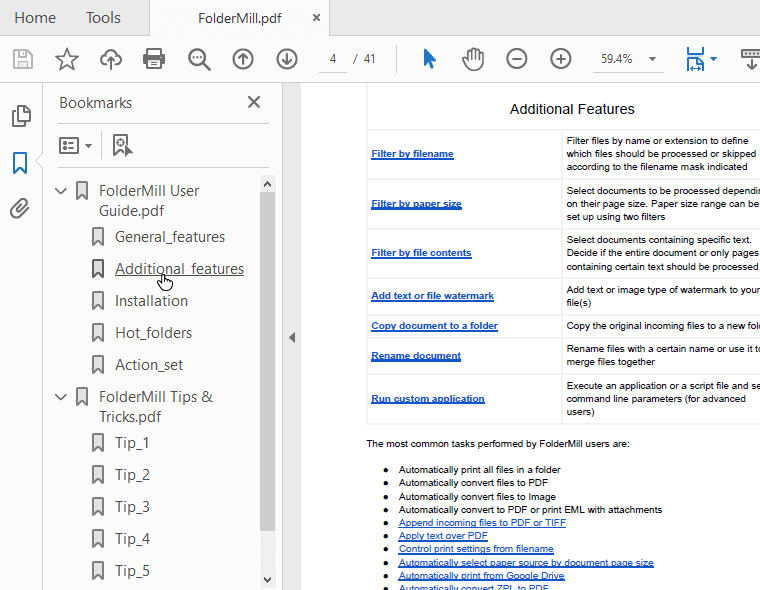Jump to Tip_5 bookmark
The width and height of the screenshot is (760, 590).
132,571
